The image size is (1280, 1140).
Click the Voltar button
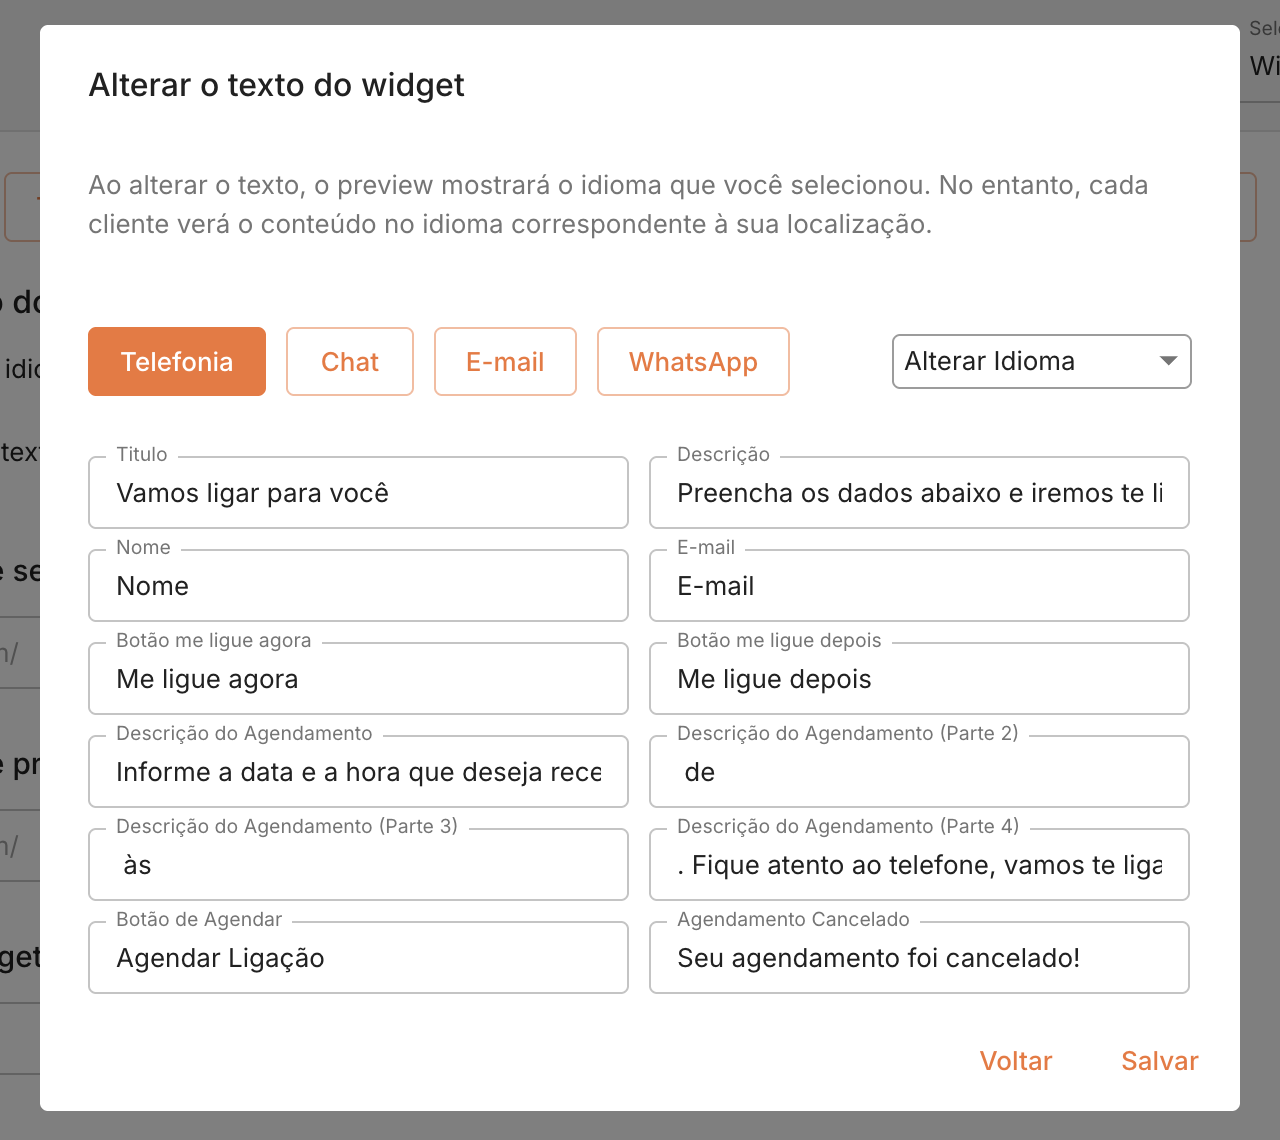pos(1016,1061)
